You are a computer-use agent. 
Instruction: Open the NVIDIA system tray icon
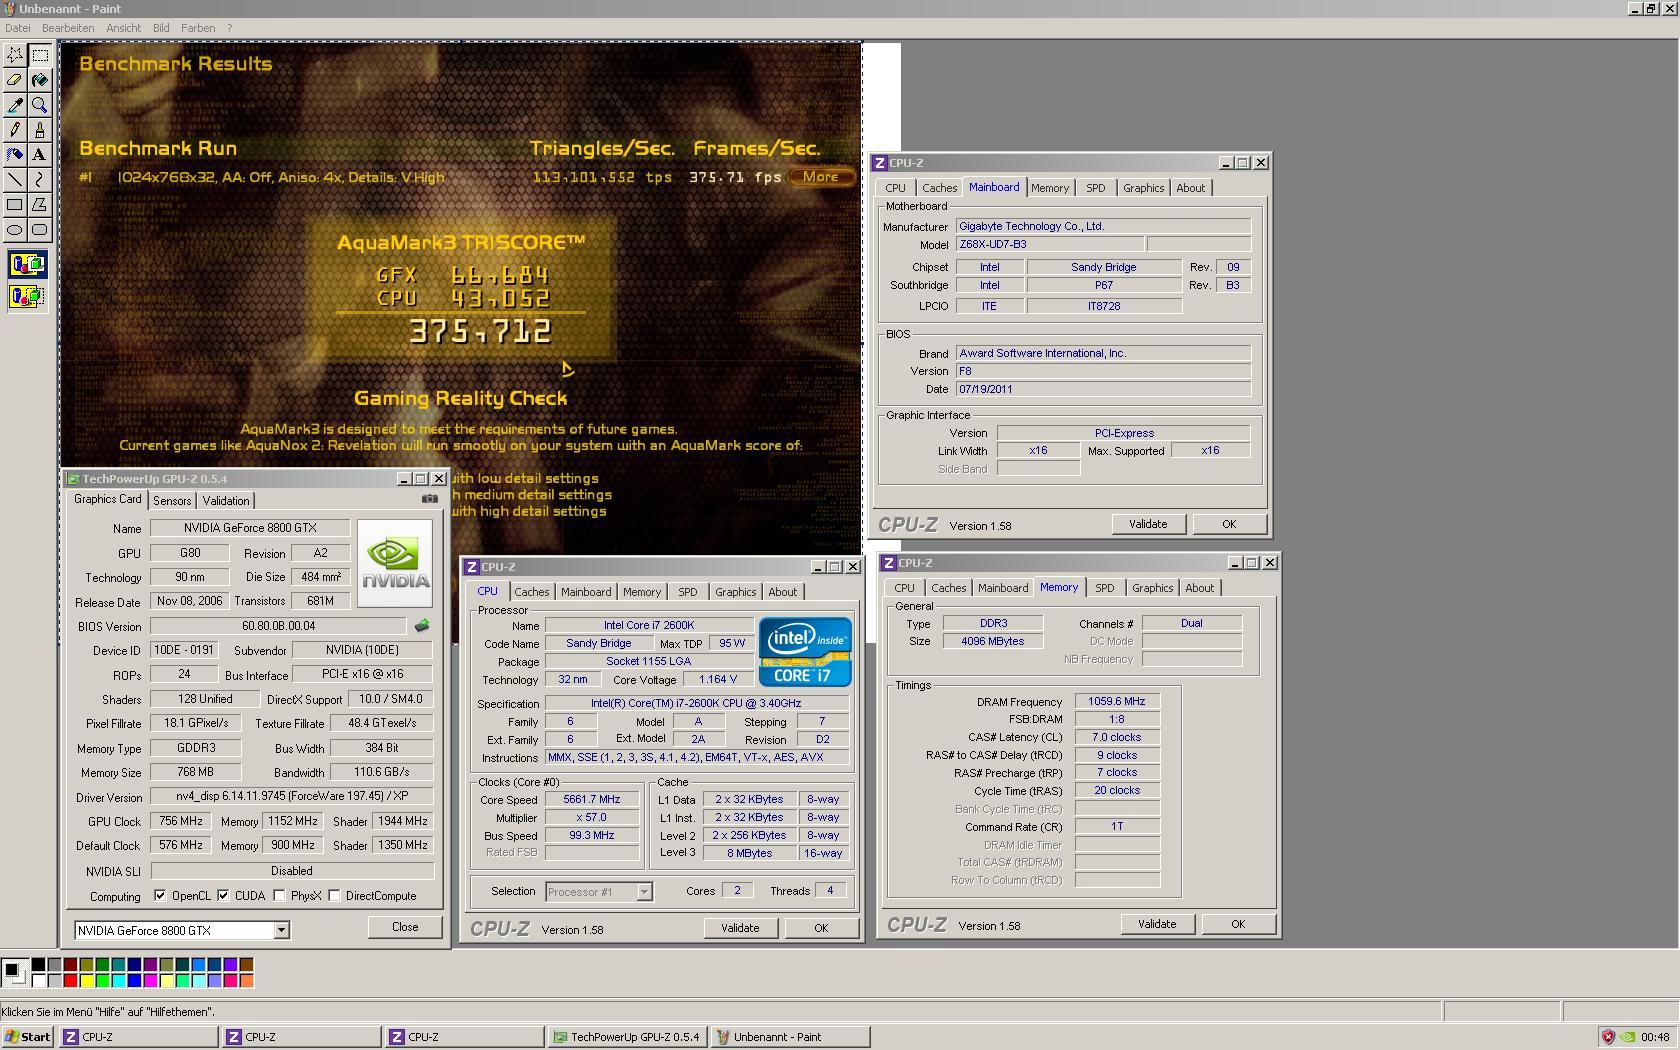point(1628,1037)
